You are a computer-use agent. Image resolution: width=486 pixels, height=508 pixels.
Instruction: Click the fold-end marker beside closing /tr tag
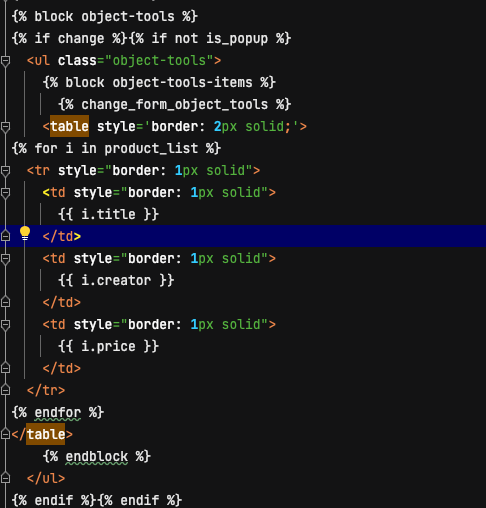coord(5,390)
